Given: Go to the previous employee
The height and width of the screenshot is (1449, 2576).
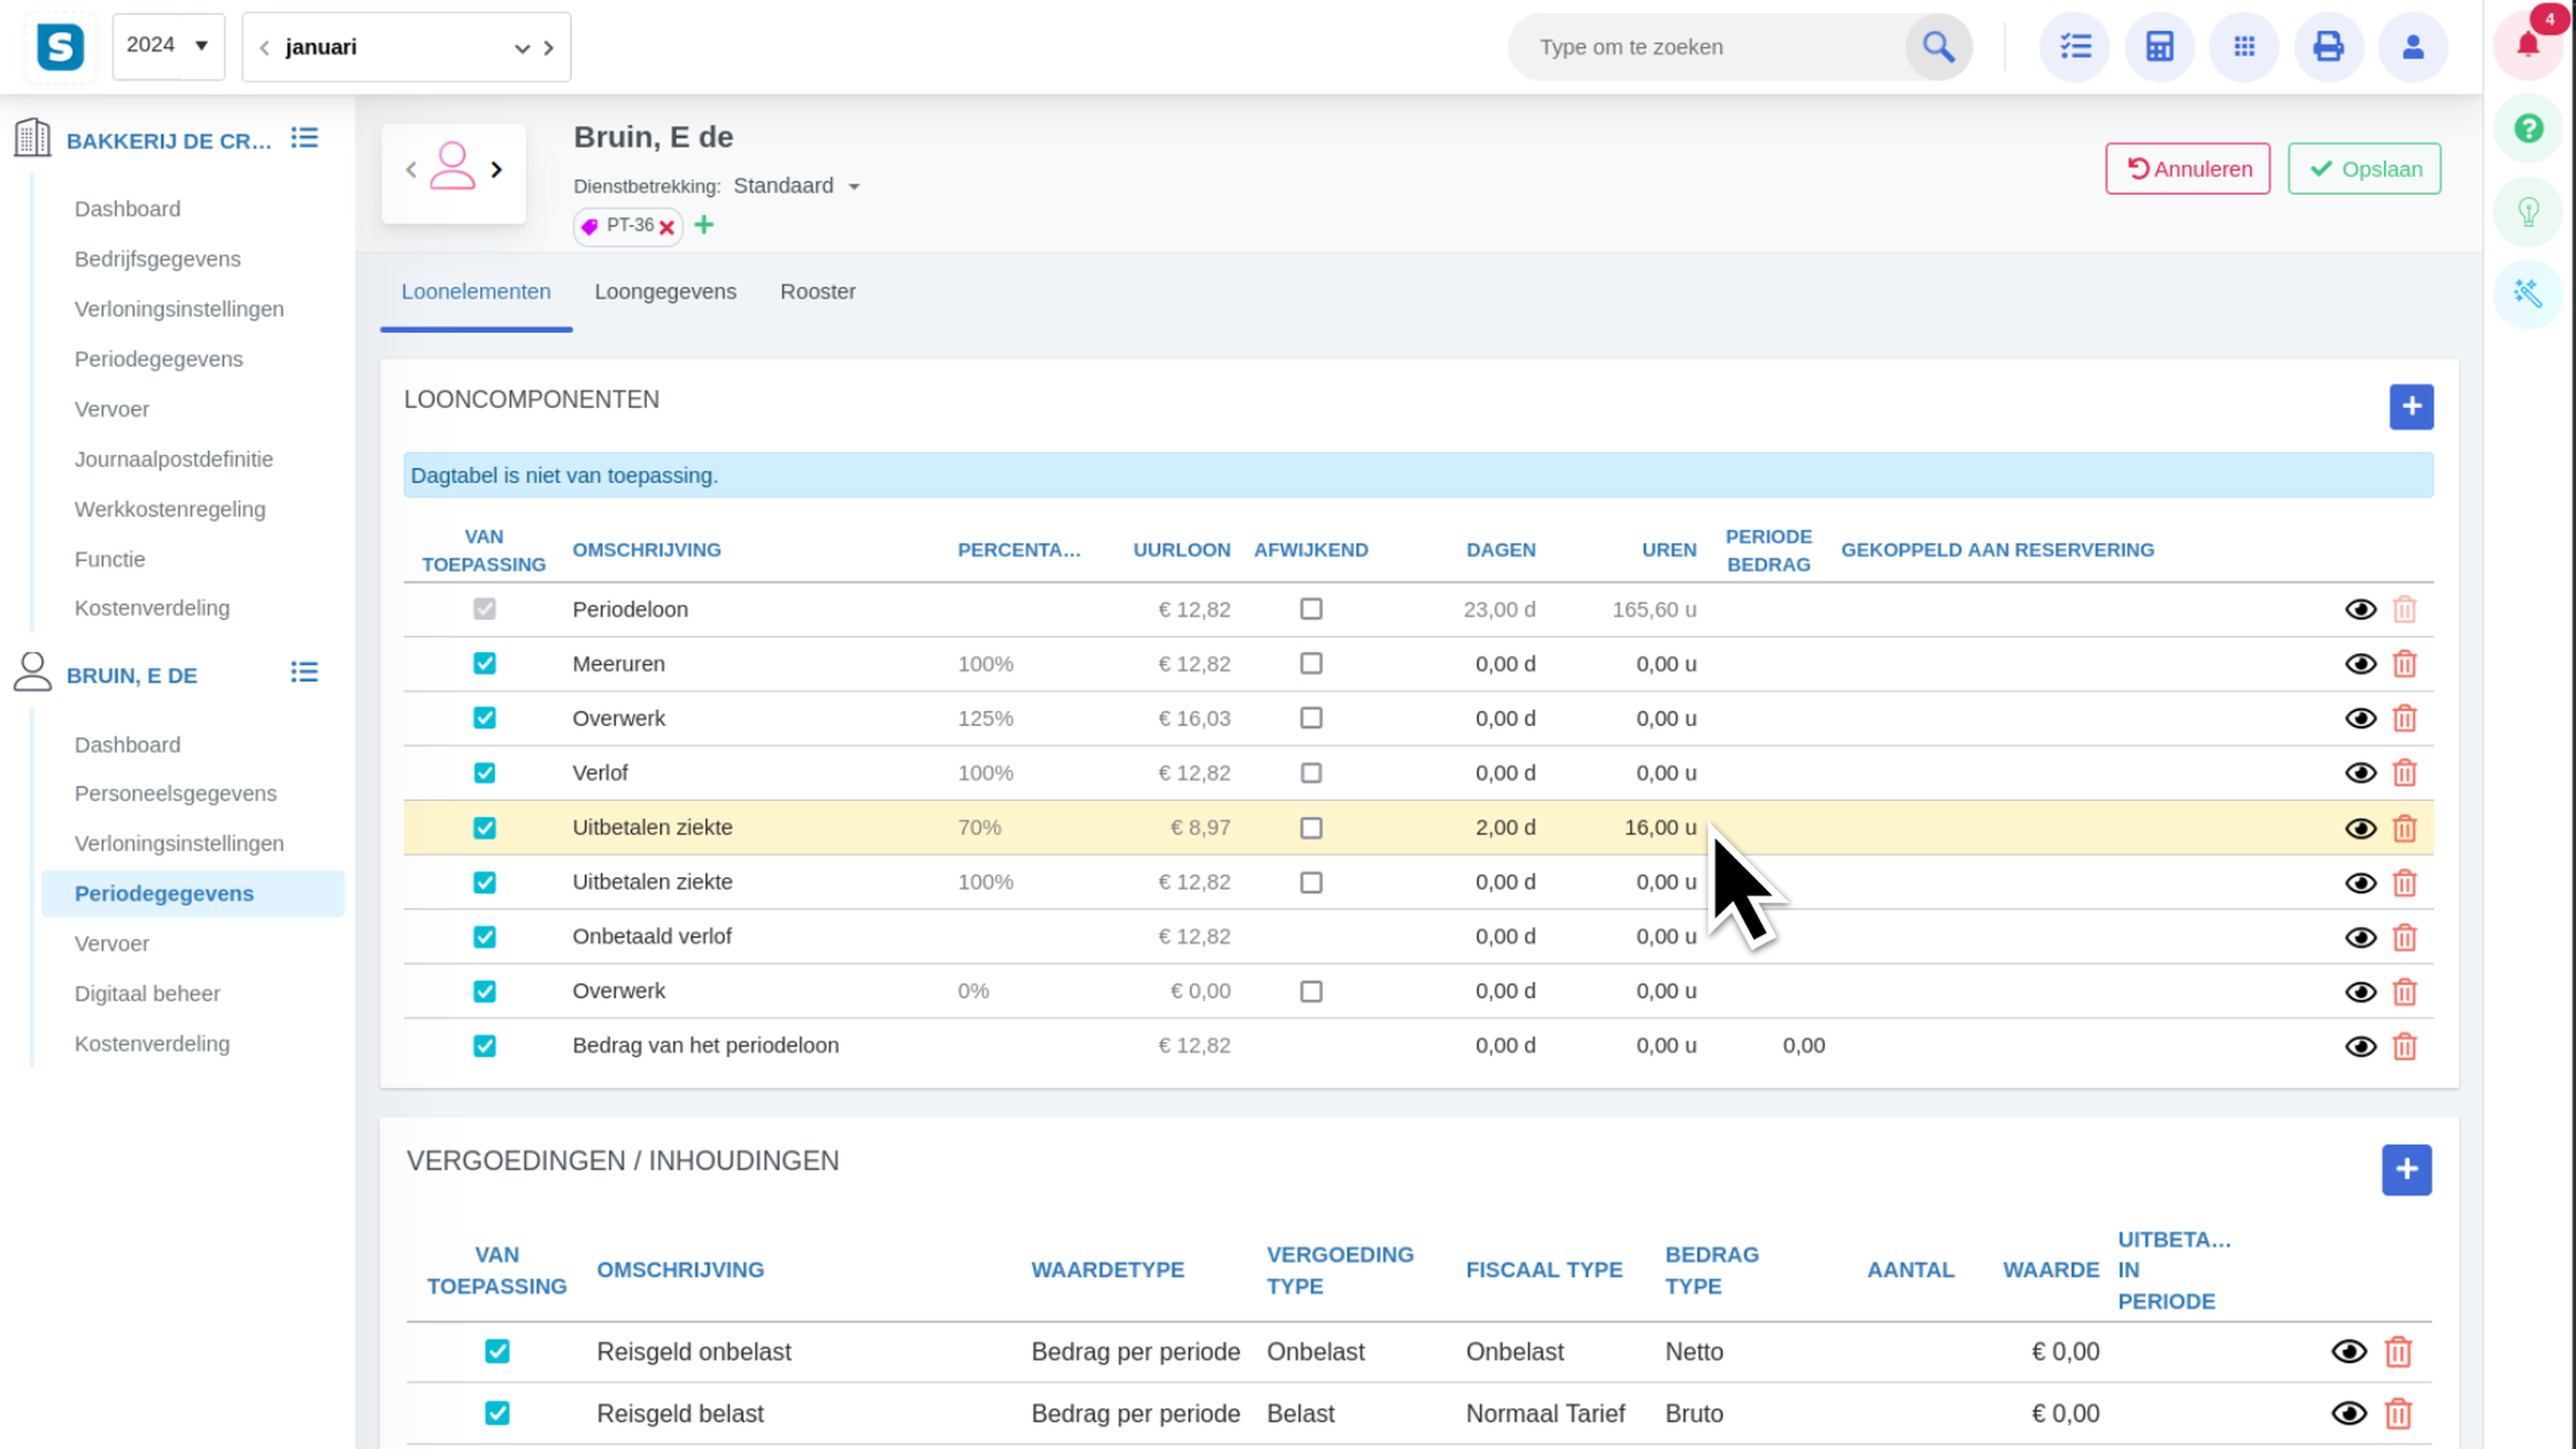Looking at the screenshot, I should pos(411,170).
